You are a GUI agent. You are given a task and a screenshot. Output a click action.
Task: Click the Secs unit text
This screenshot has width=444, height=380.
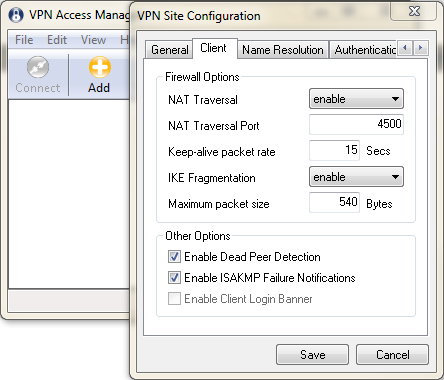[378, 151]
